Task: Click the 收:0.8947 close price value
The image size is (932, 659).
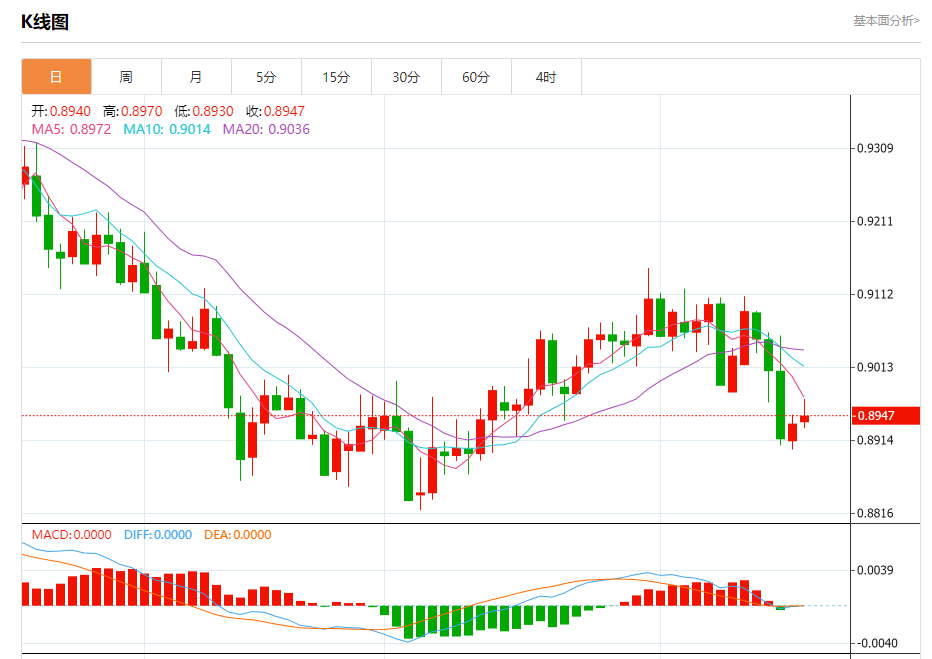Action: click(275, 111)
